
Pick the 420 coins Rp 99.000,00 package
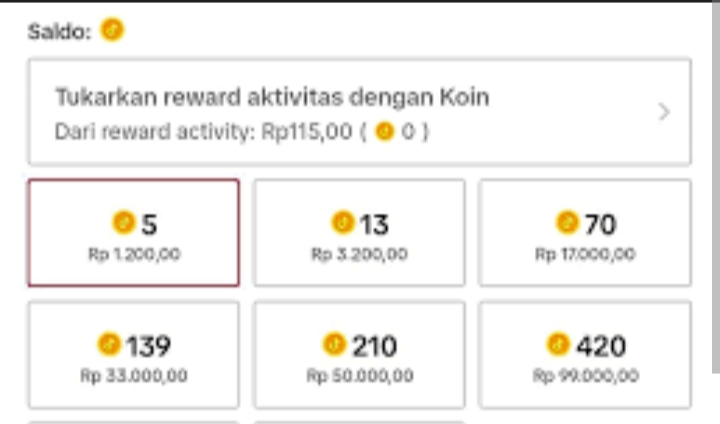585,355
